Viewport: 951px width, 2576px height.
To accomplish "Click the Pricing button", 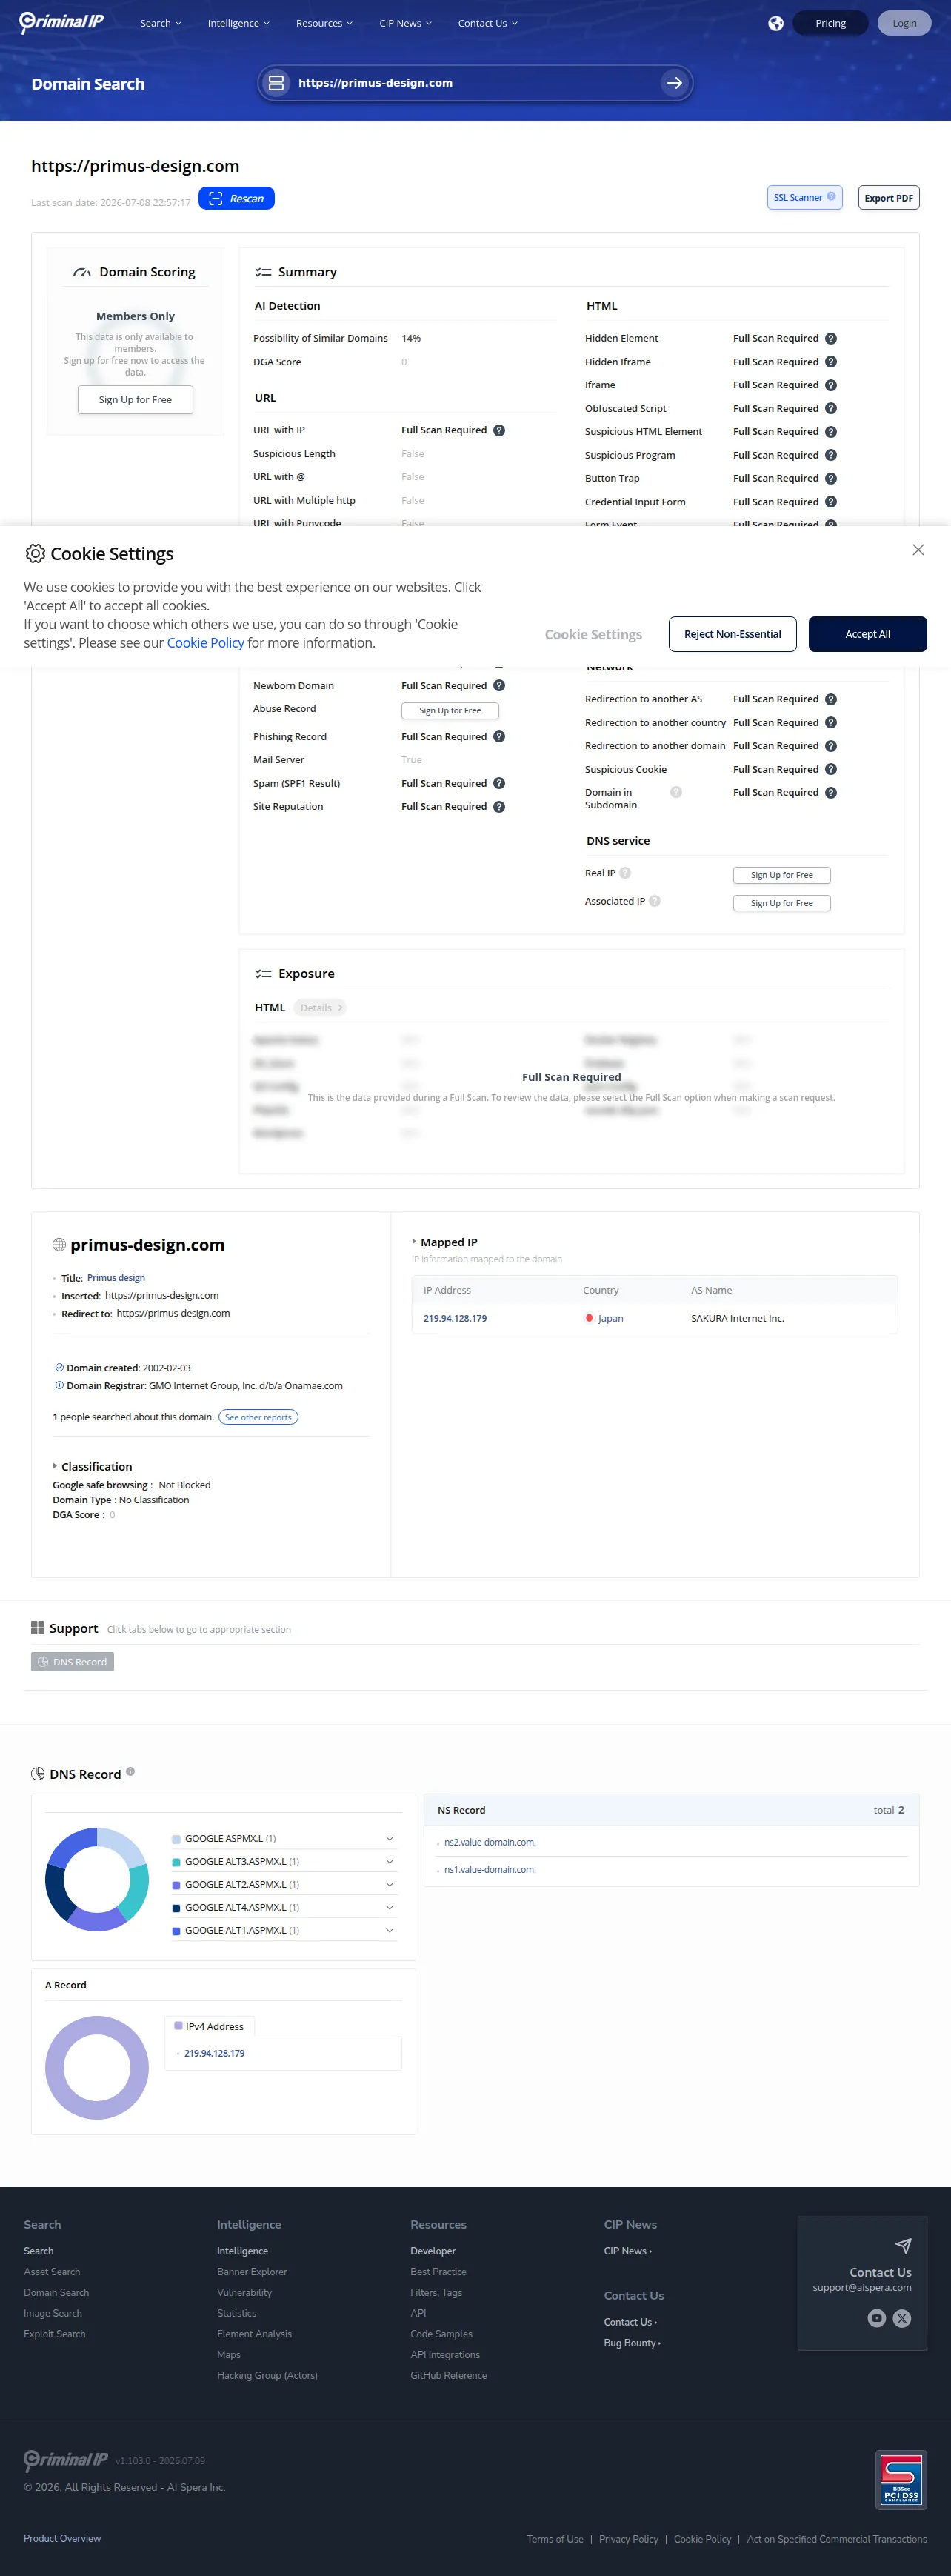I will coord(830,23).
